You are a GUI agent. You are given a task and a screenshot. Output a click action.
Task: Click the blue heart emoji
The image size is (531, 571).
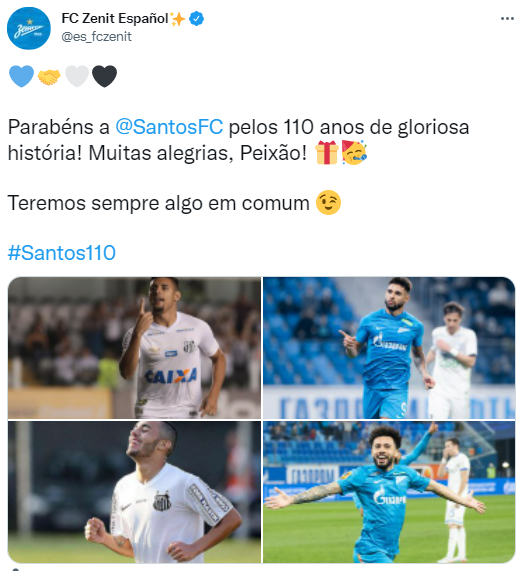(x=21, y=76)
